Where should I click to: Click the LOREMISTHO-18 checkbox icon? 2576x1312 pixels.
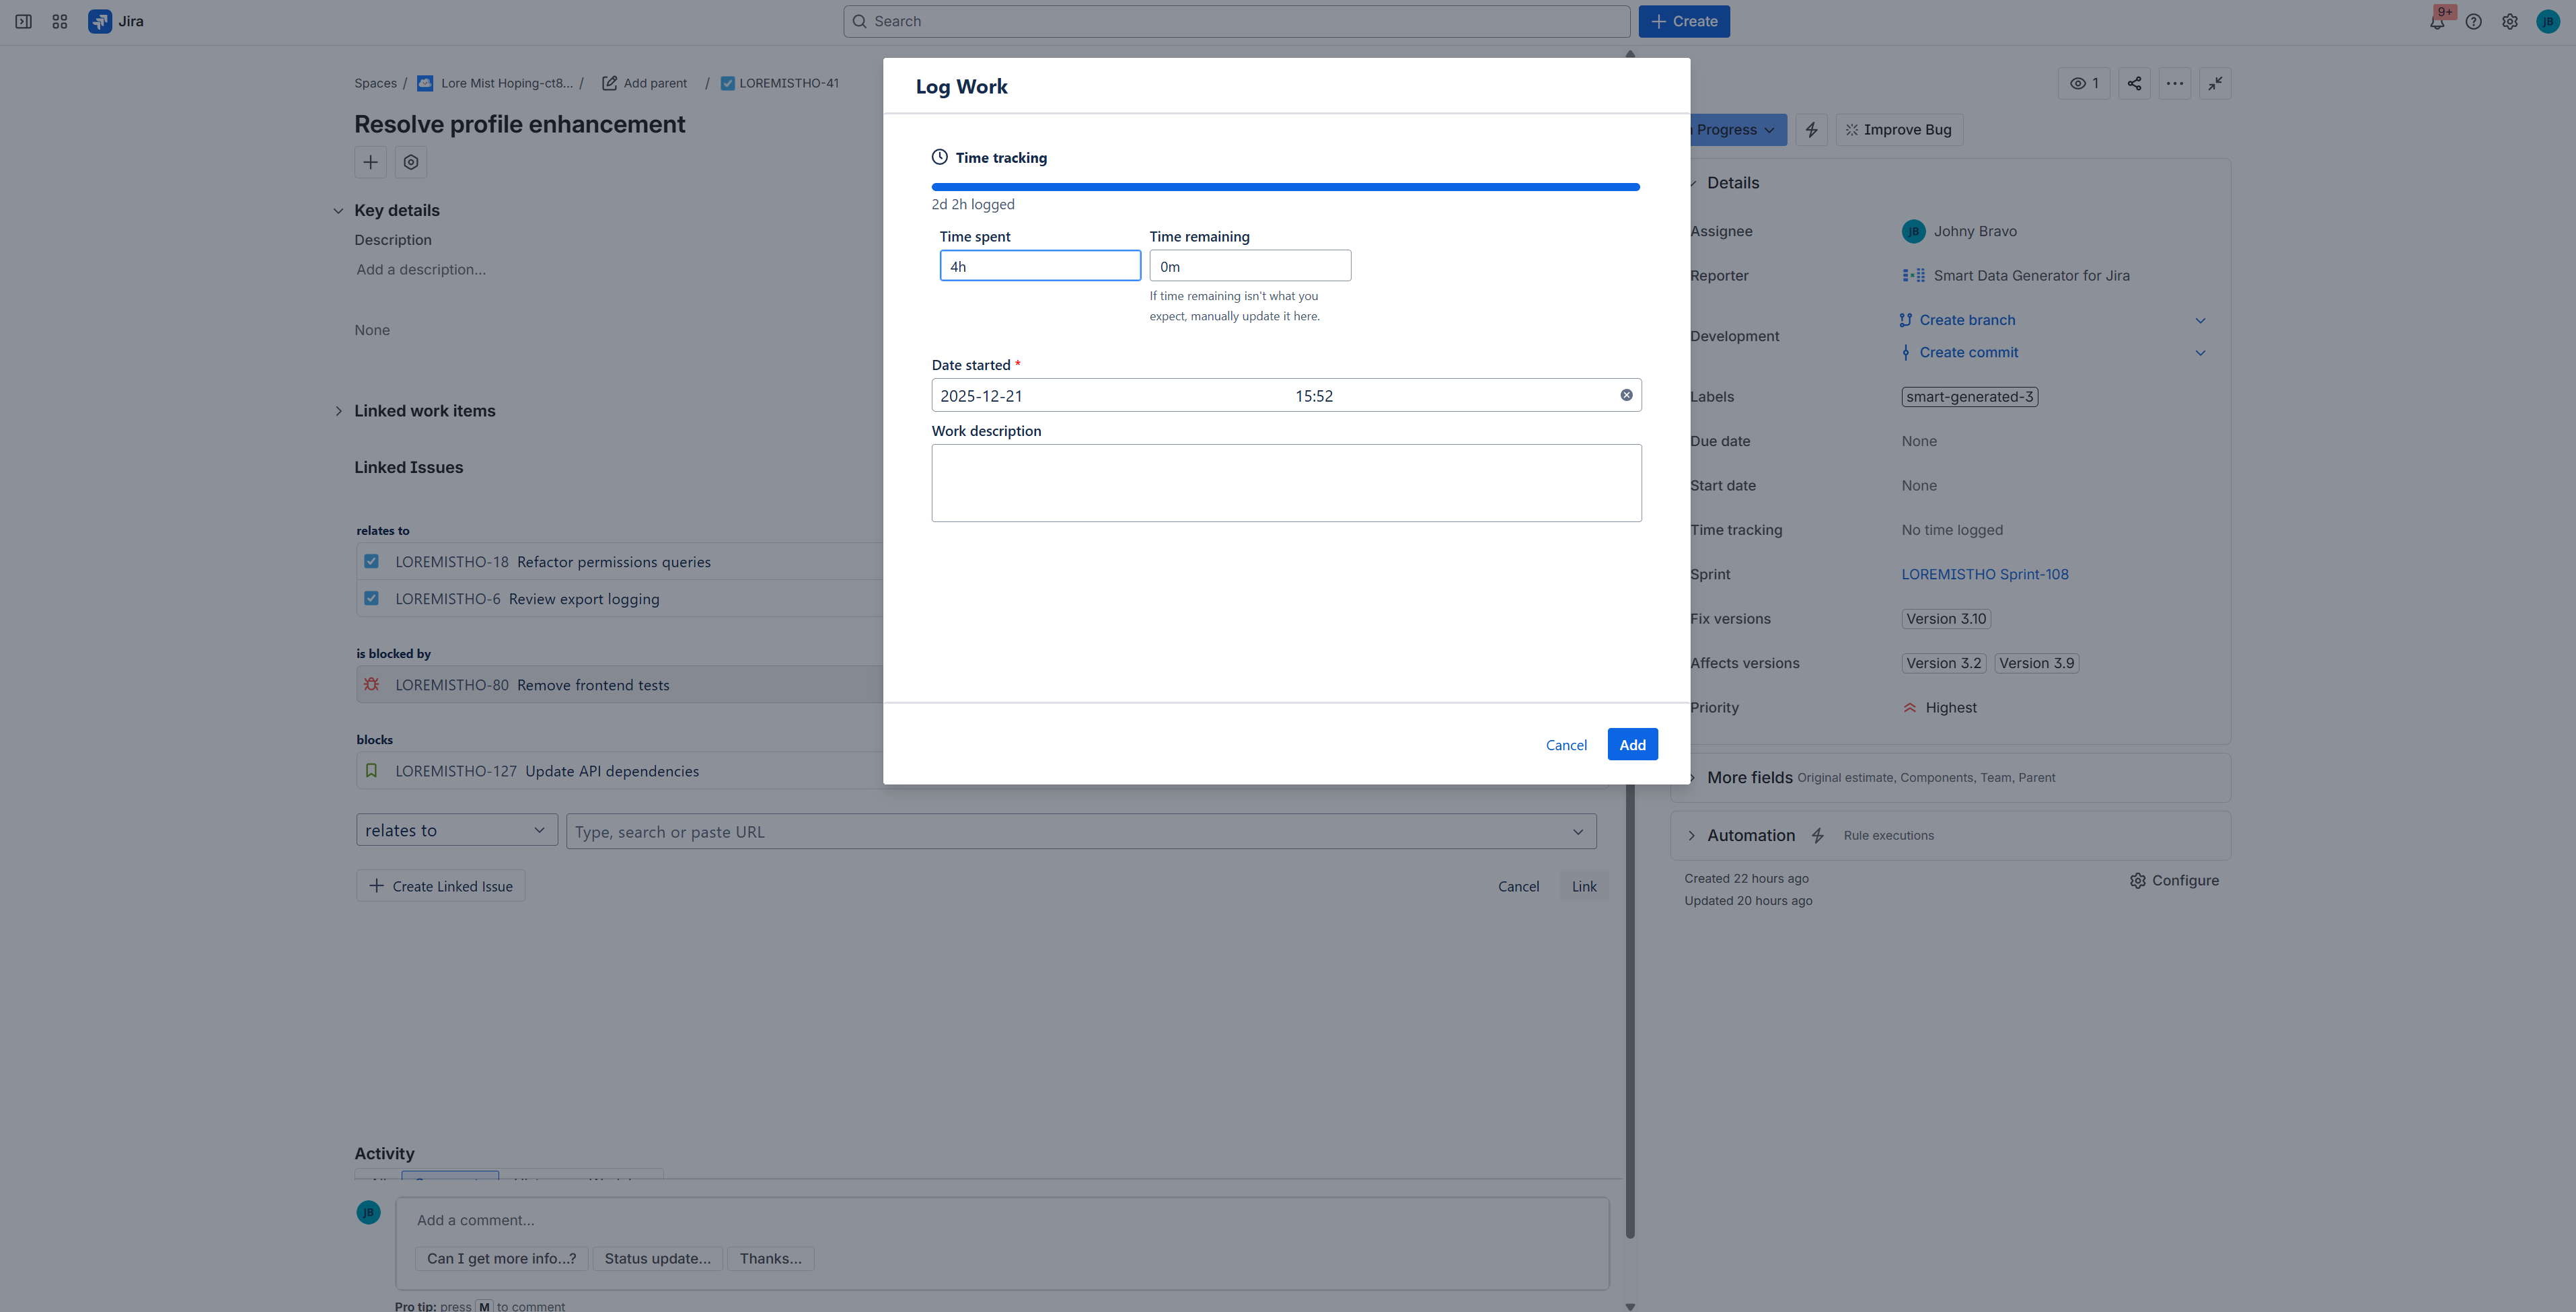pyautogui.click(x=371, y=562)
